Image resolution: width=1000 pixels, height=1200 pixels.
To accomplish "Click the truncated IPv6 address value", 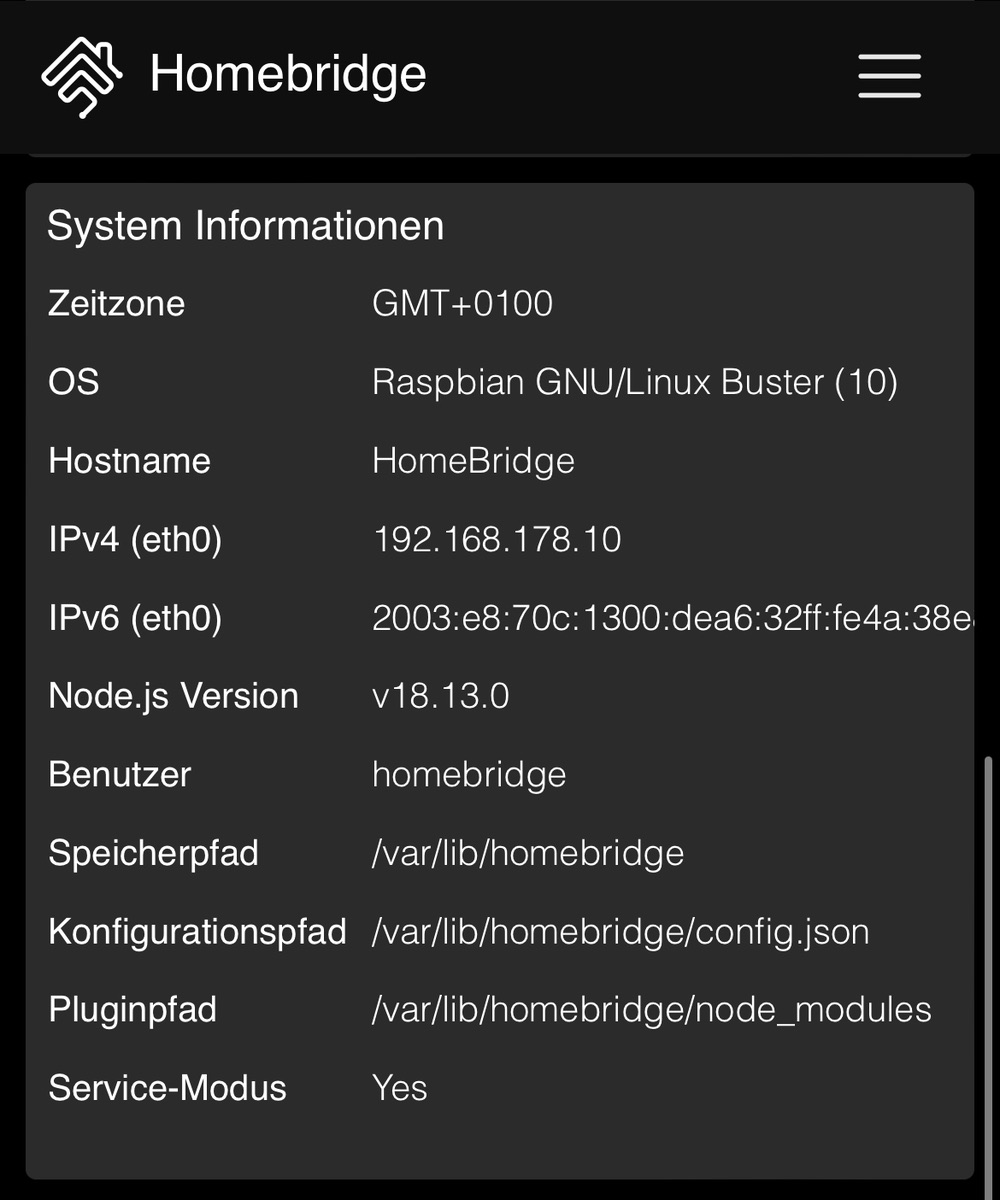I will 670,618.
